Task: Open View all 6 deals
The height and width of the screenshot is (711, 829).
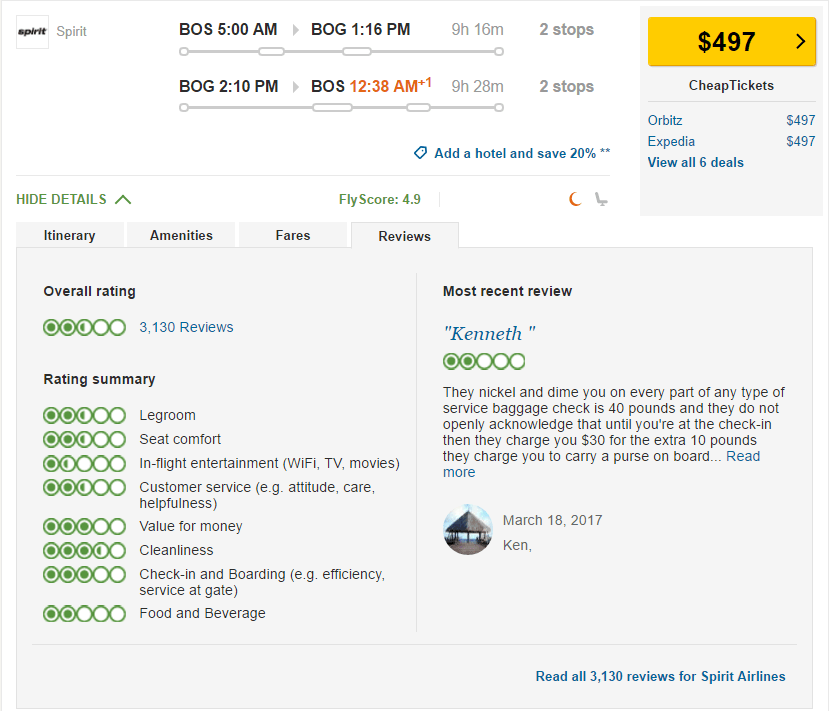Action: point(696,162)
